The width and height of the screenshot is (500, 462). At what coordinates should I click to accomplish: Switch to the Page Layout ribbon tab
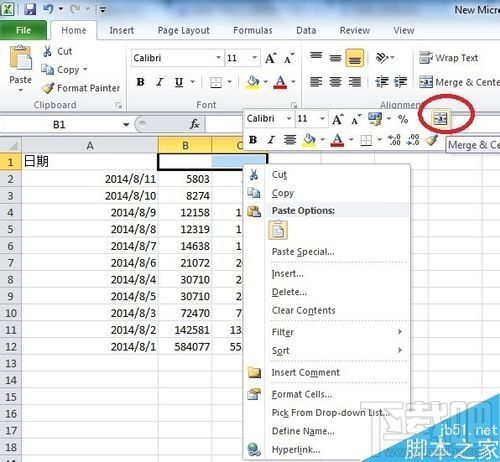pyautogui.click(x=183, y=30)
